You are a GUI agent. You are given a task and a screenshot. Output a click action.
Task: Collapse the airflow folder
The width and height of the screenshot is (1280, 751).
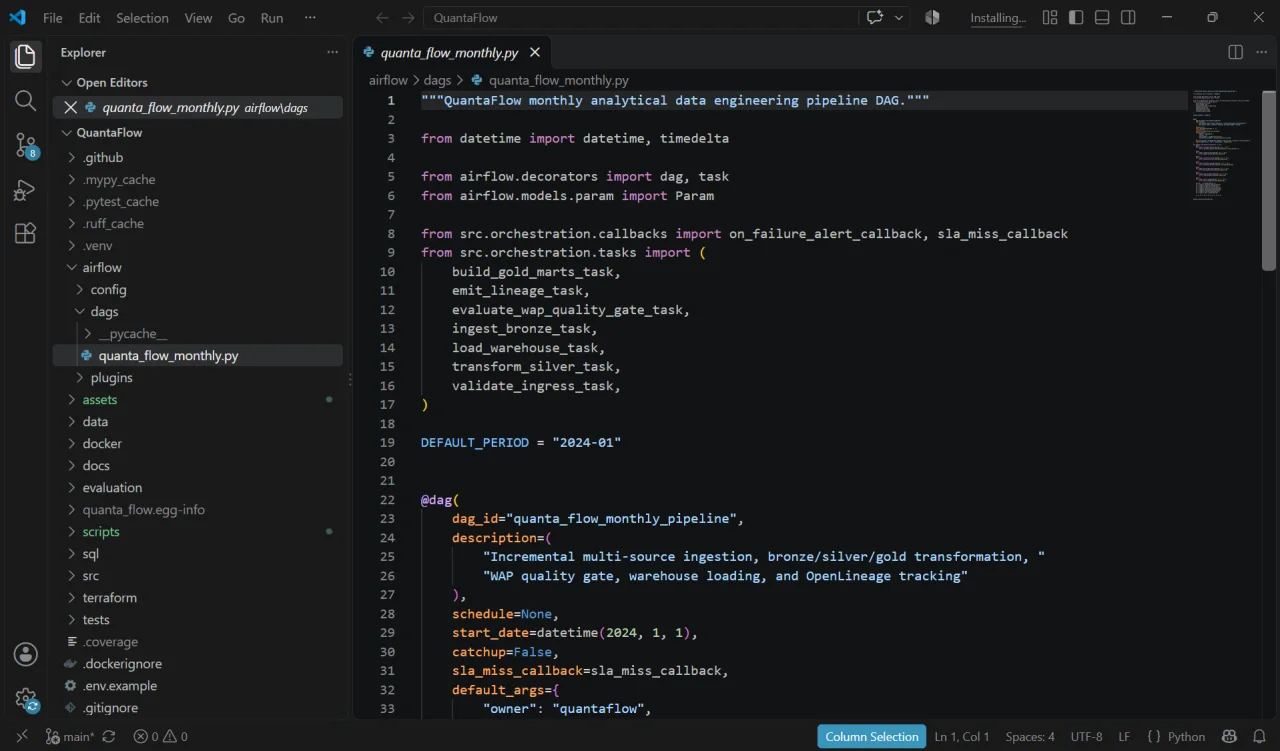tap(197, 267)
